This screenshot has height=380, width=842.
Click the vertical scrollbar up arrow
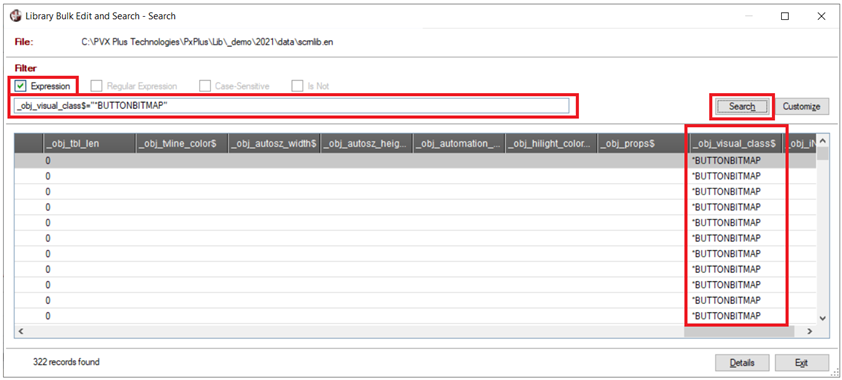pyautogui.click(x=822, y=142)
